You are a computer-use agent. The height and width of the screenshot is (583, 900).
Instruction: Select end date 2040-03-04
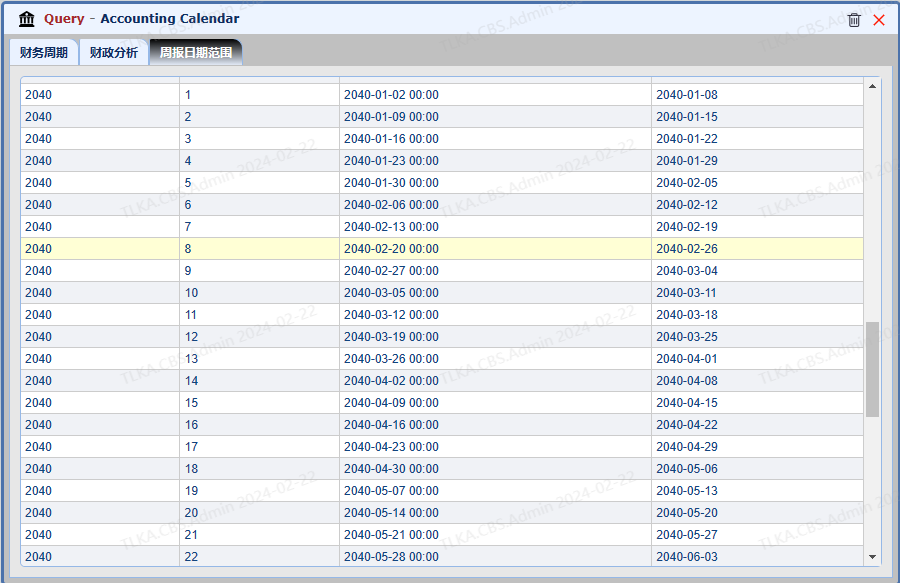(757, 271)
